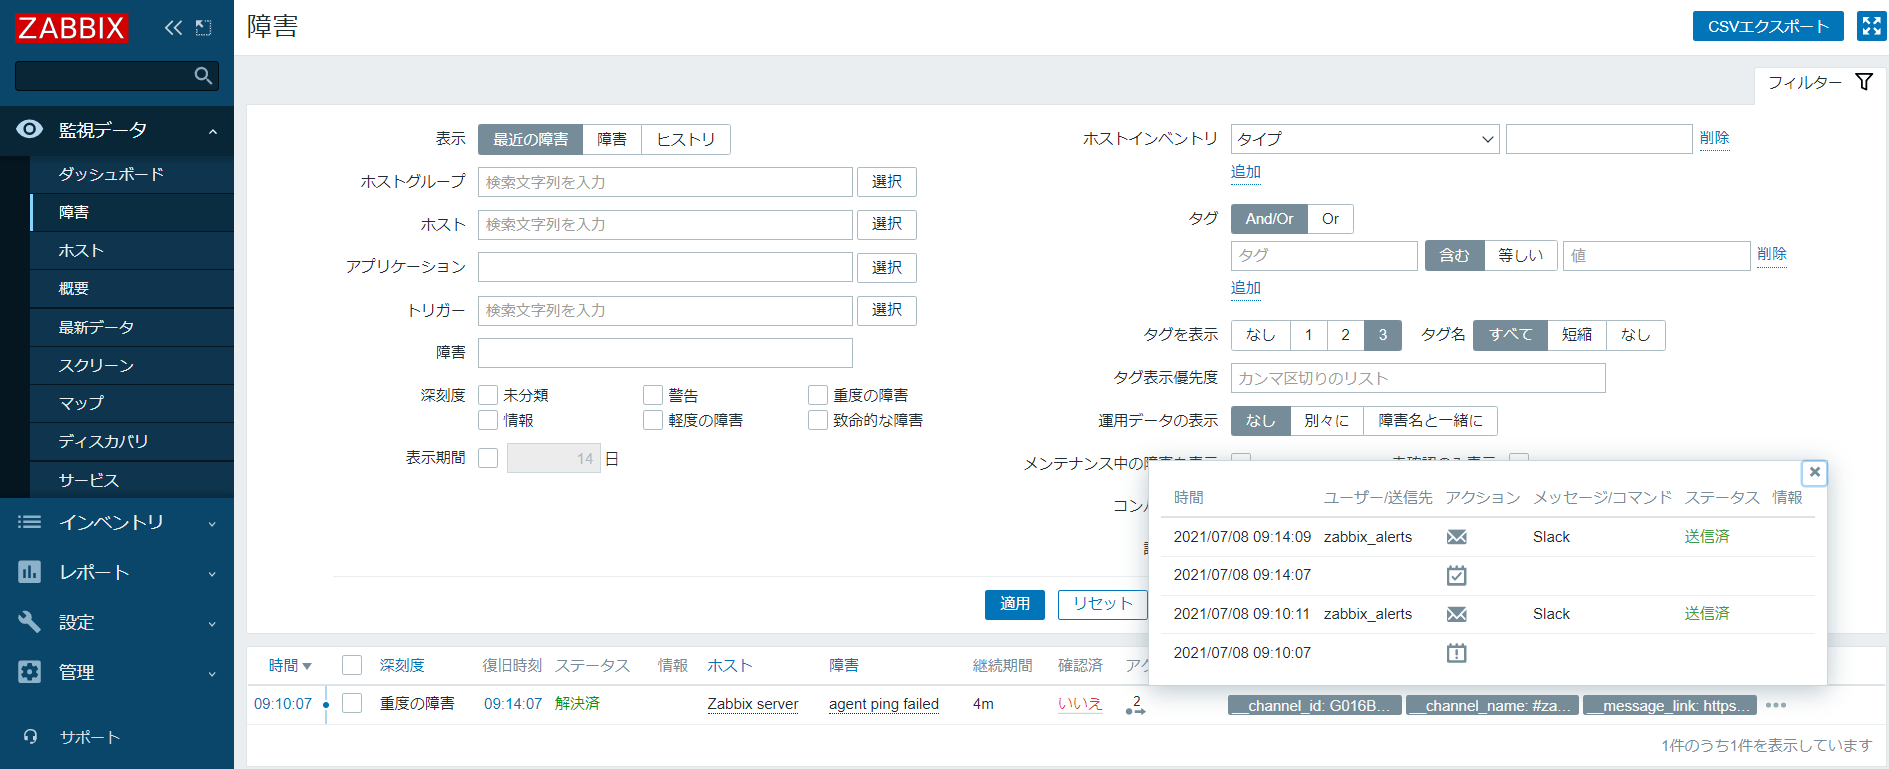Expand the 管理 menu section
This screenshot has height=769, width=1889.
click(x=212, y=673)
